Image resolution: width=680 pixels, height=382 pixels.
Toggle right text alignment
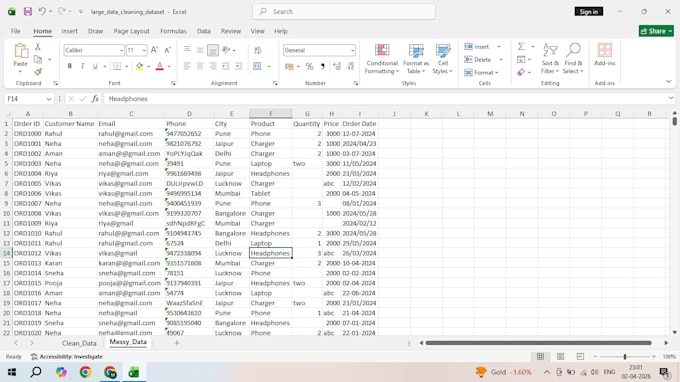click(x=212, y=66)
